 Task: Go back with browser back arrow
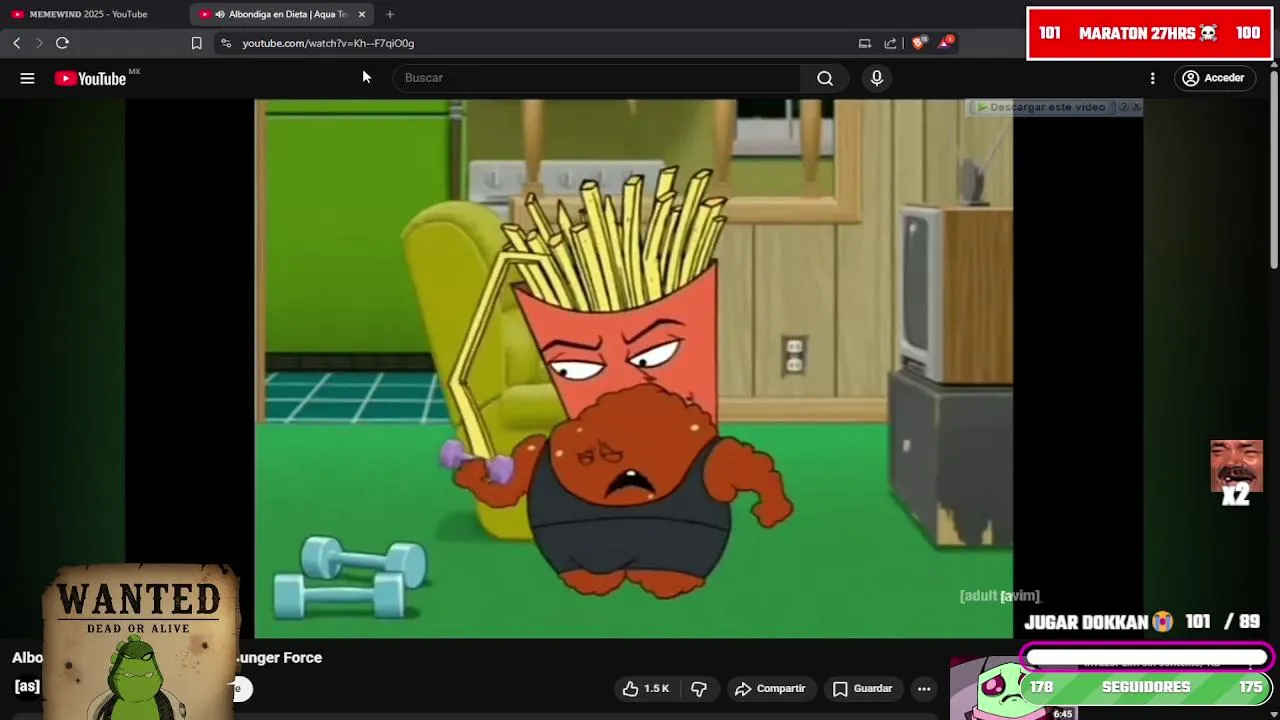pyautogui.click(x=16, y=43)
